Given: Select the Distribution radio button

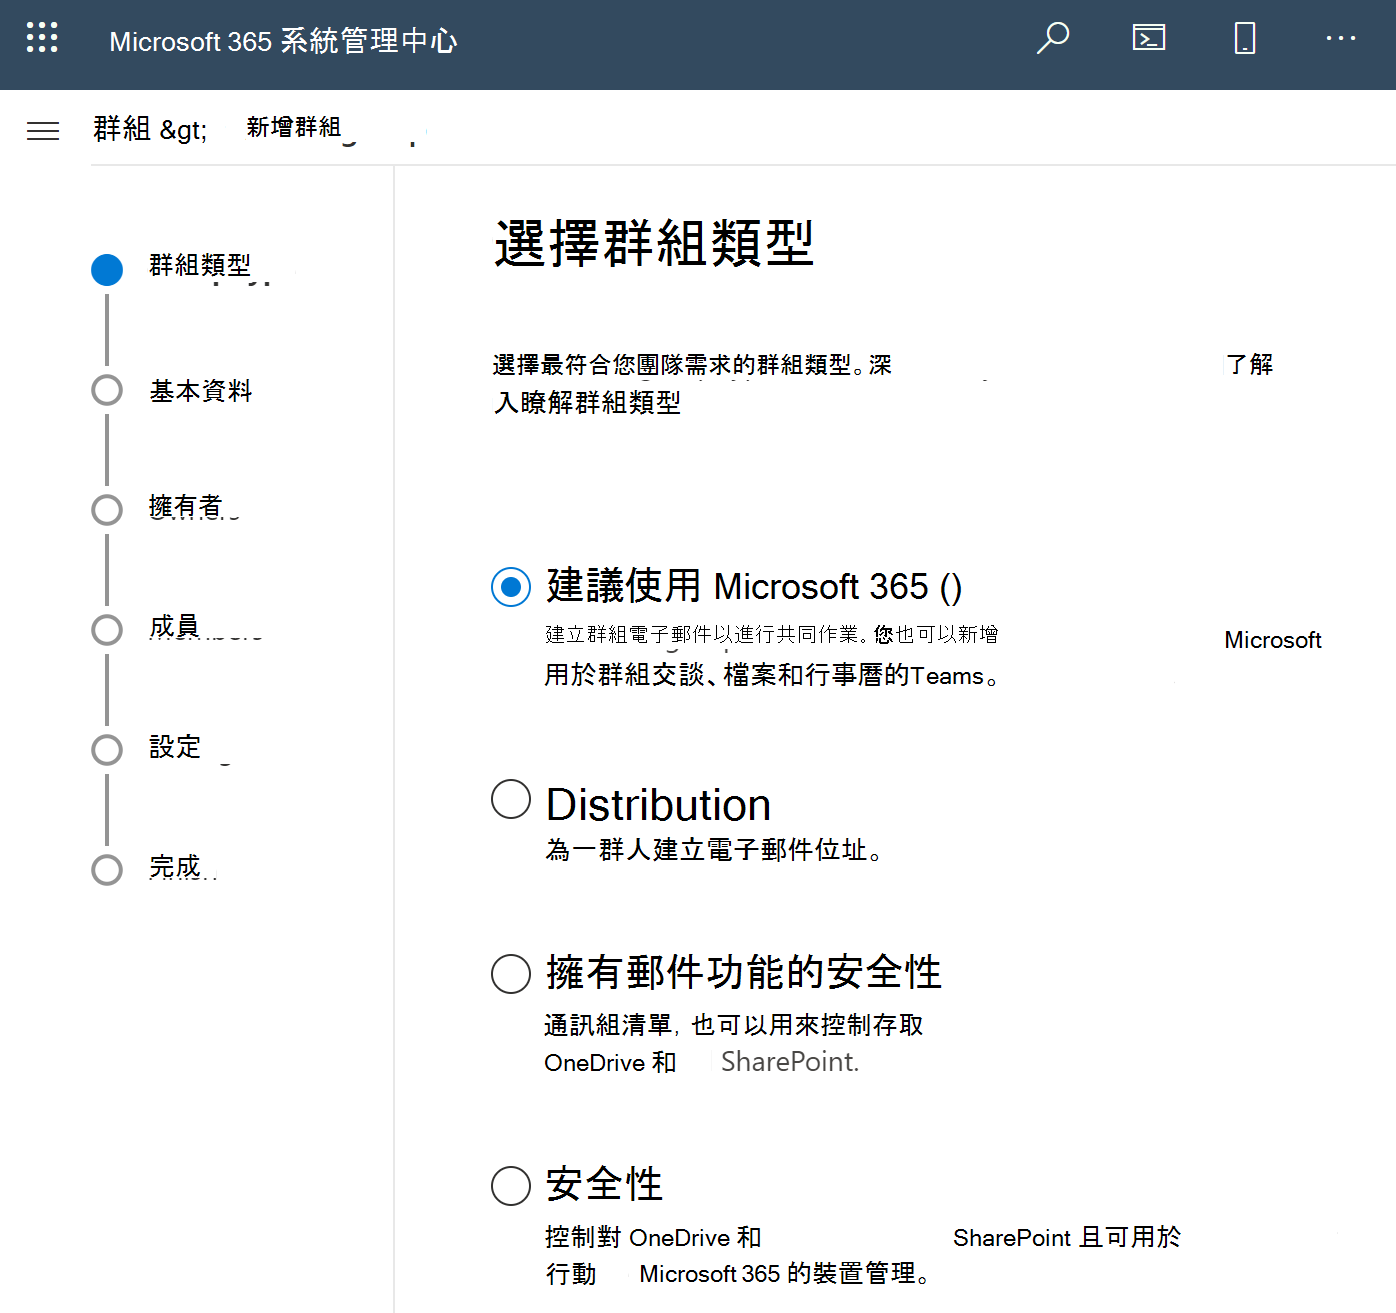Looking at the screenshot, I should (x=511, y=799).
